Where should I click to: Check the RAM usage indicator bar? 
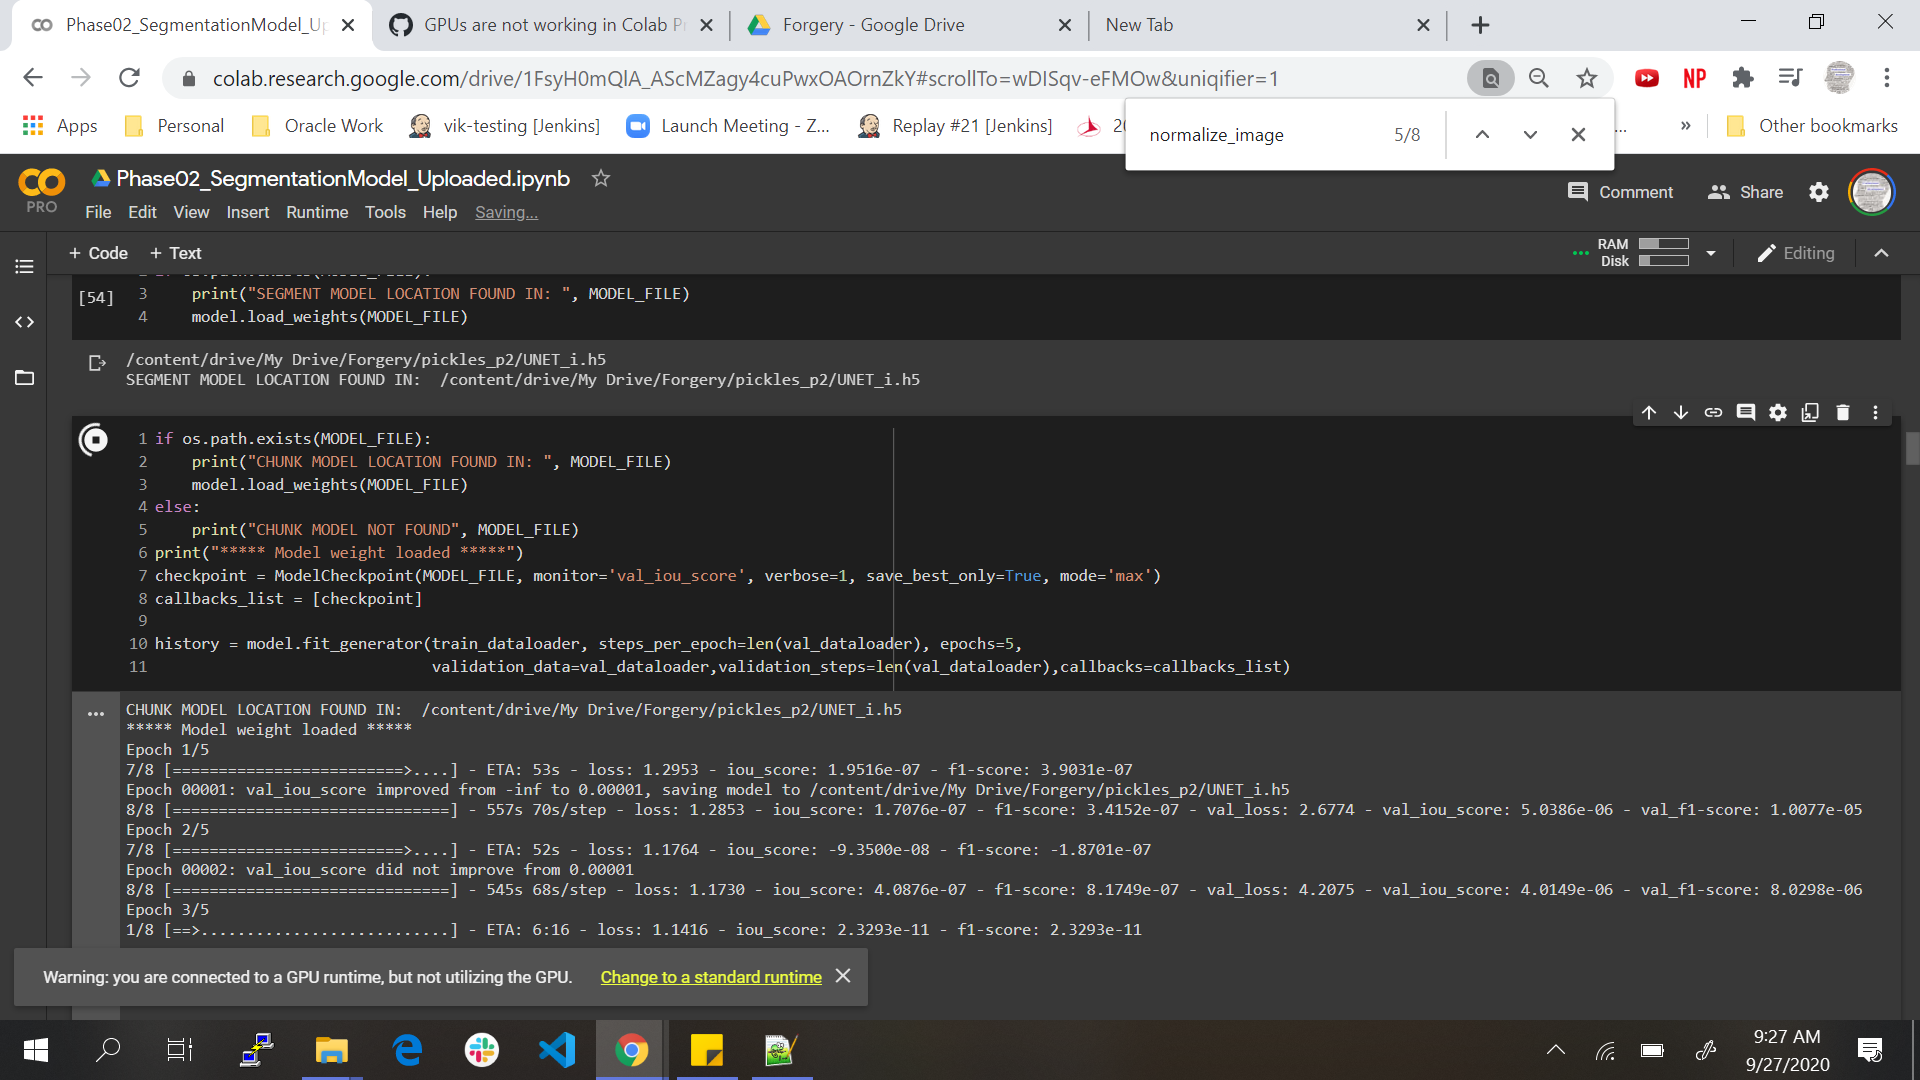[1663, 244]
